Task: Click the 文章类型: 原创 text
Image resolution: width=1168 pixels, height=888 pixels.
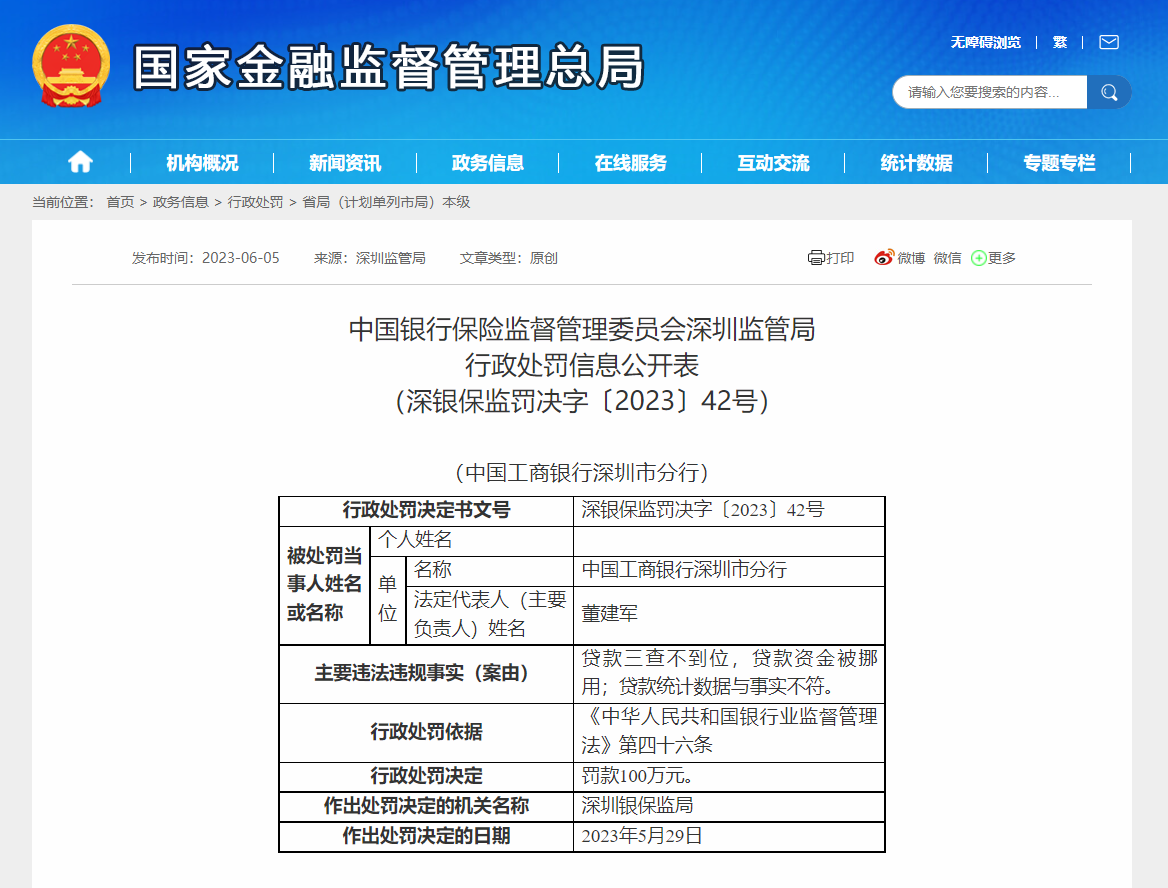Action: click(509, 258)
